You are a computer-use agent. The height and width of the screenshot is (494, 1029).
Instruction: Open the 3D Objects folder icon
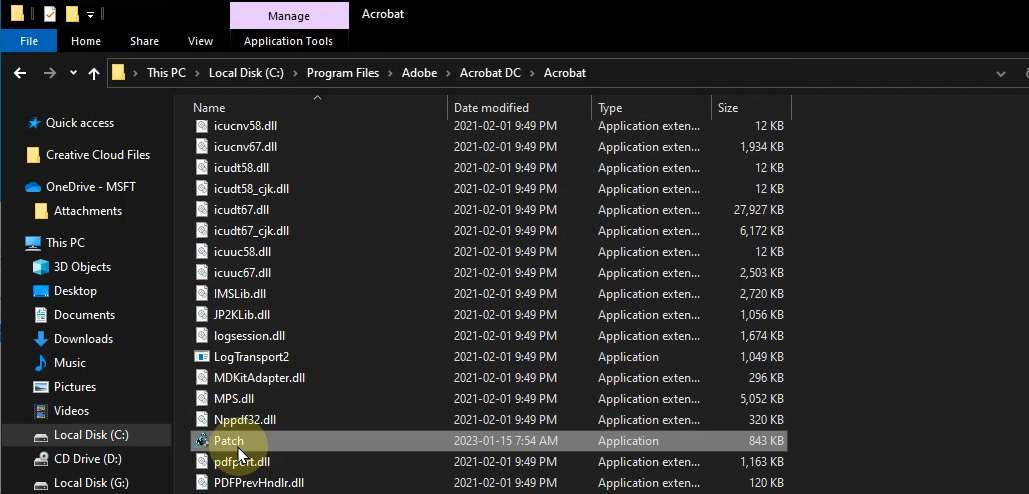pyautogui.click(x=41, y=267)
